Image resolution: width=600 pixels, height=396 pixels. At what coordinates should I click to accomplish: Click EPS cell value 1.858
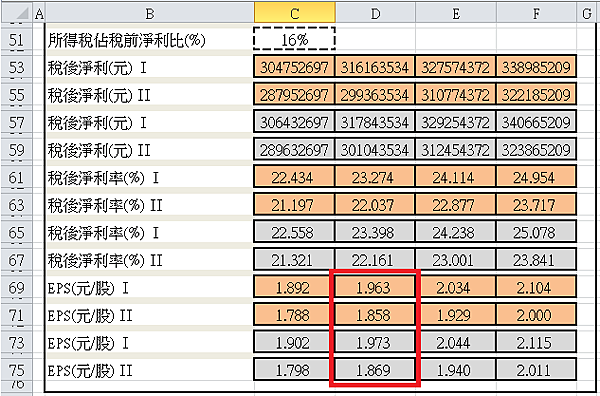pos(375,315)
